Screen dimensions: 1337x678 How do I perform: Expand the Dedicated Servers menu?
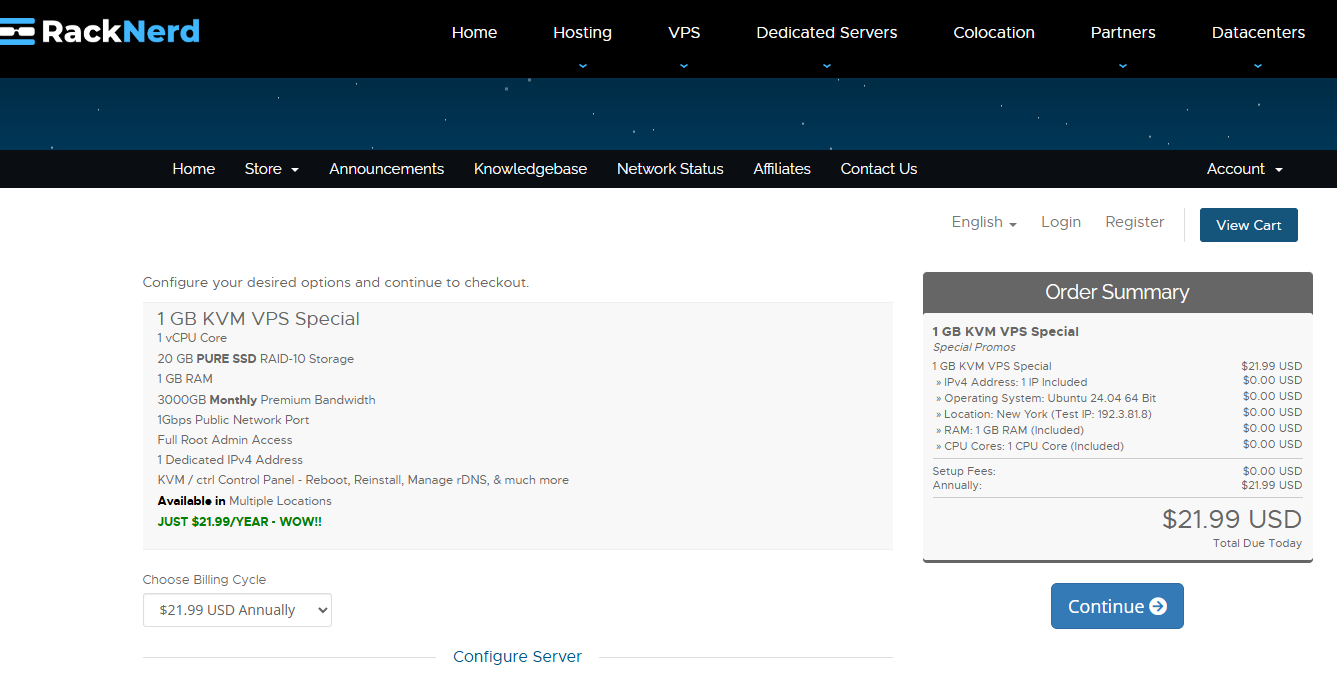coord(826,32)
